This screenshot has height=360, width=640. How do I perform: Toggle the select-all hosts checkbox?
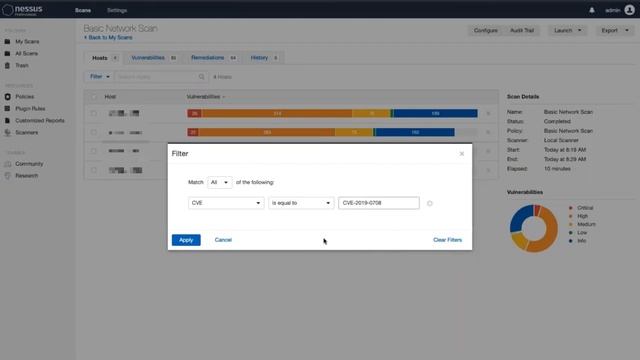click(x=93, y=97)
